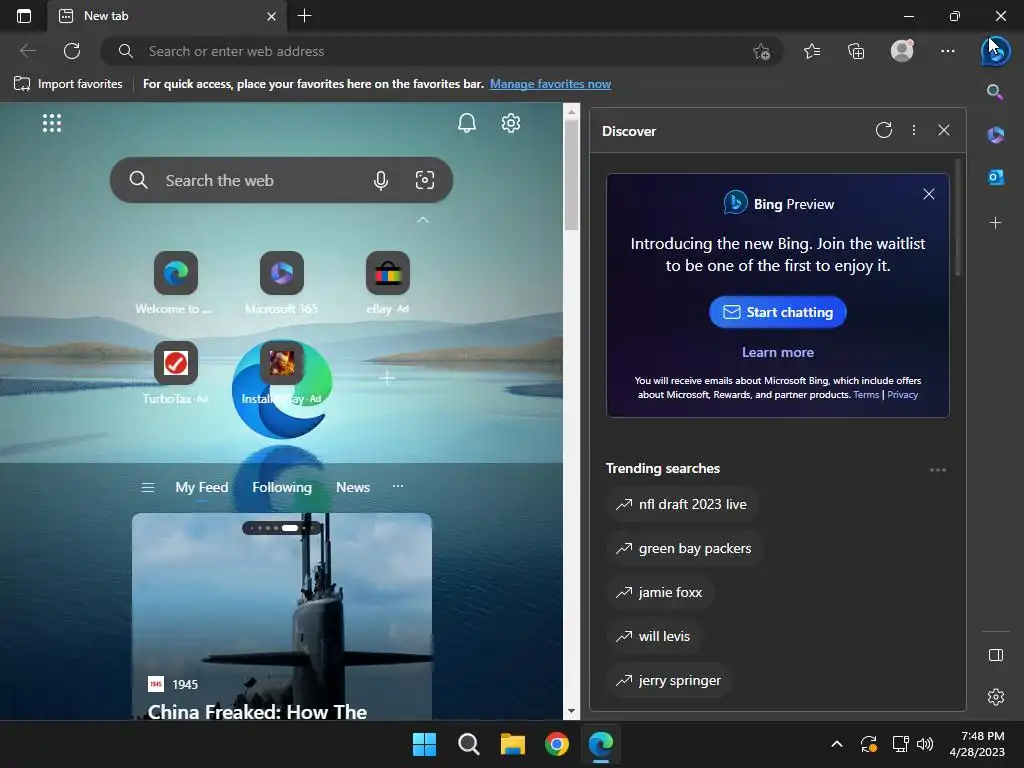Viewport: 1024px width, 768px height.
Task: Launch Google Chrome from the taskbar
Action: click(x=556, y=744)
